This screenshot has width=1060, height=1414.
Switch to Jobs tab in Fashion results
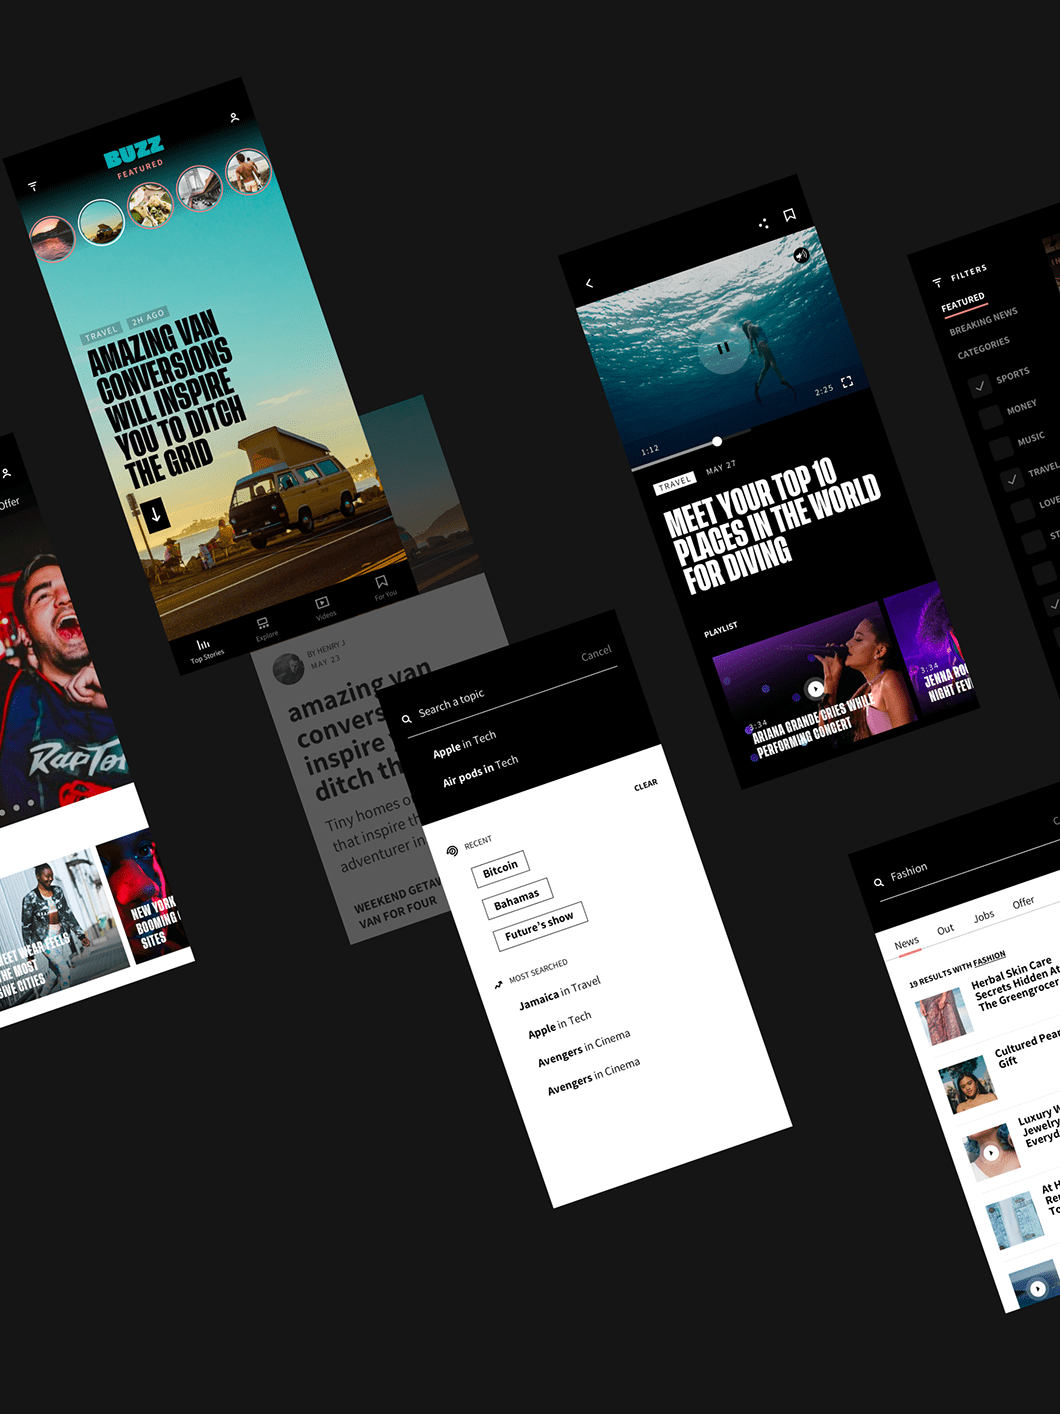coord(984,916)
